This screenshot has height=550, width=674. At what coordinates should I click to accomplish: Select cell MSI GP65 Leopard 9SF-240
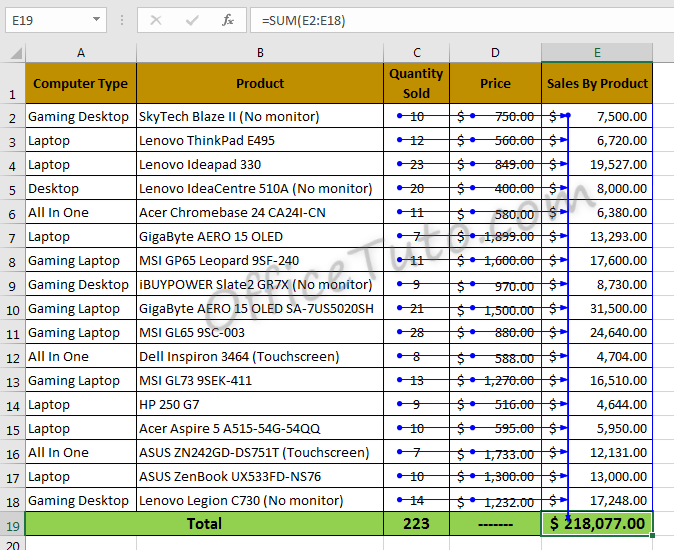coord(260,260)
